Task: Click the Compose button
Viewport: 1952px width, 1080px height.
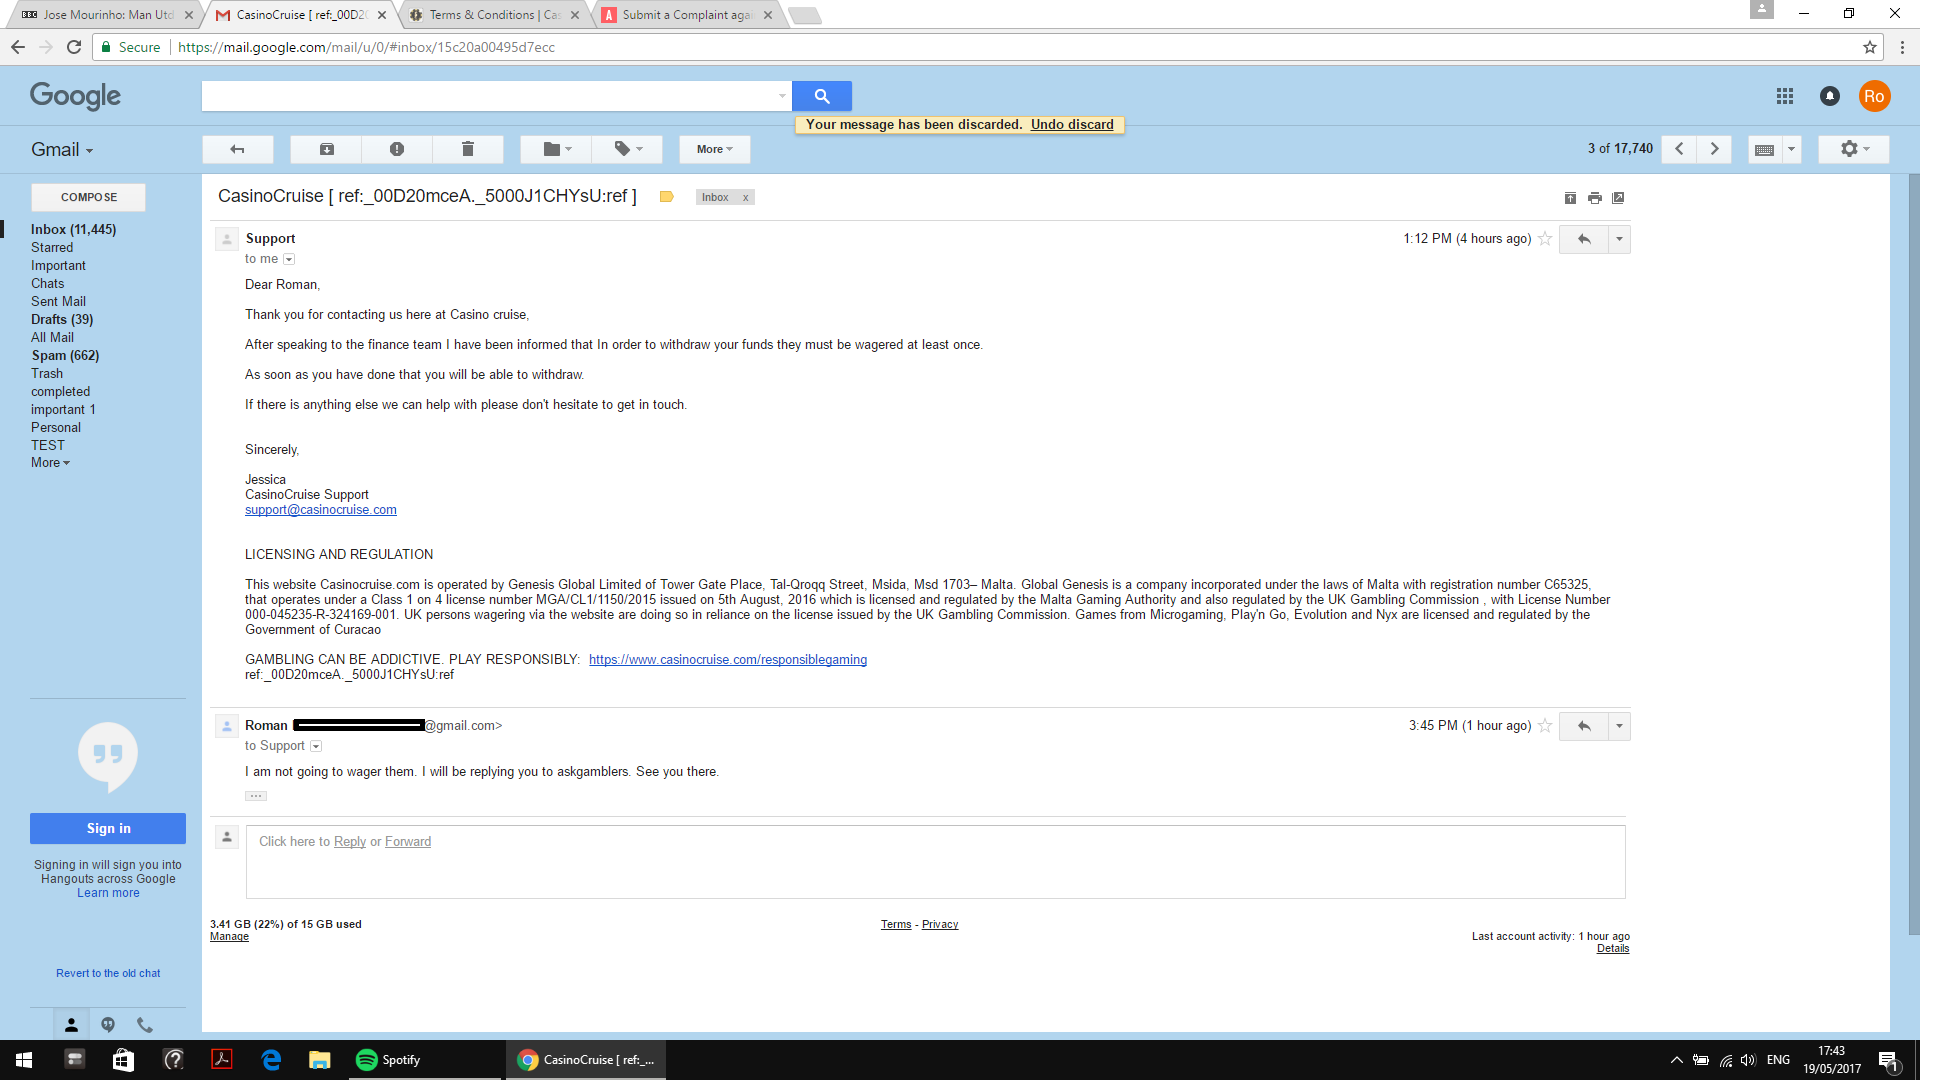Action: (x=88, y=197)
